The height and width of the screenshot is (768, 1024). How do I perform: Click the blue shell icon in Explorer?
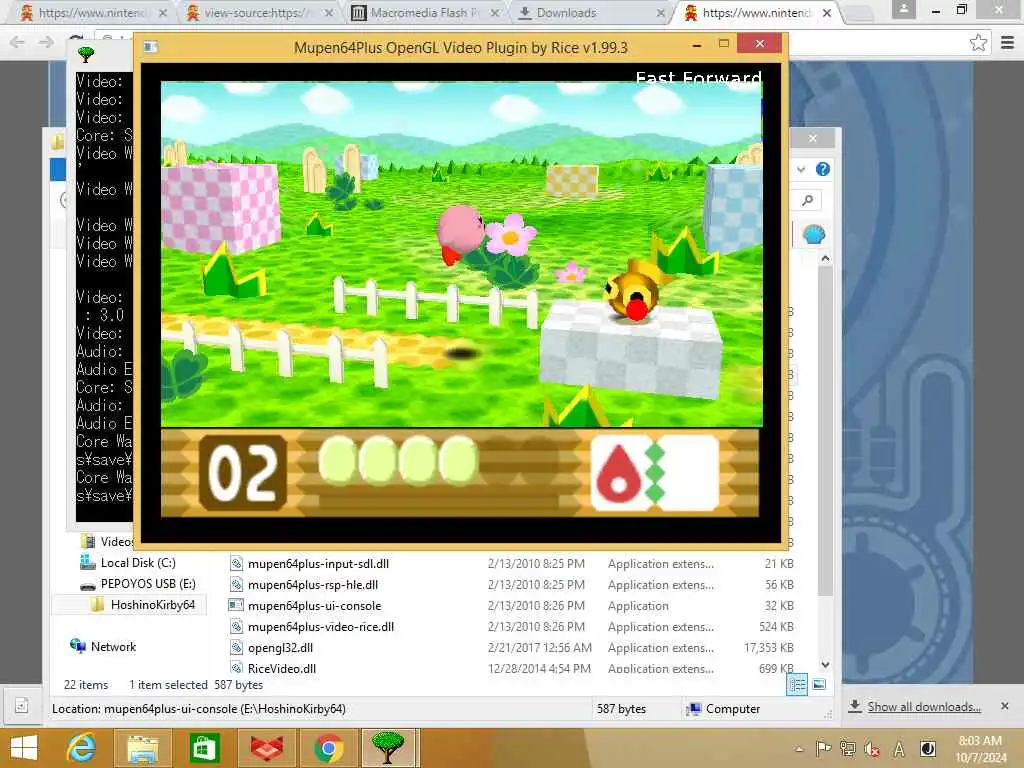pos(813,234)
